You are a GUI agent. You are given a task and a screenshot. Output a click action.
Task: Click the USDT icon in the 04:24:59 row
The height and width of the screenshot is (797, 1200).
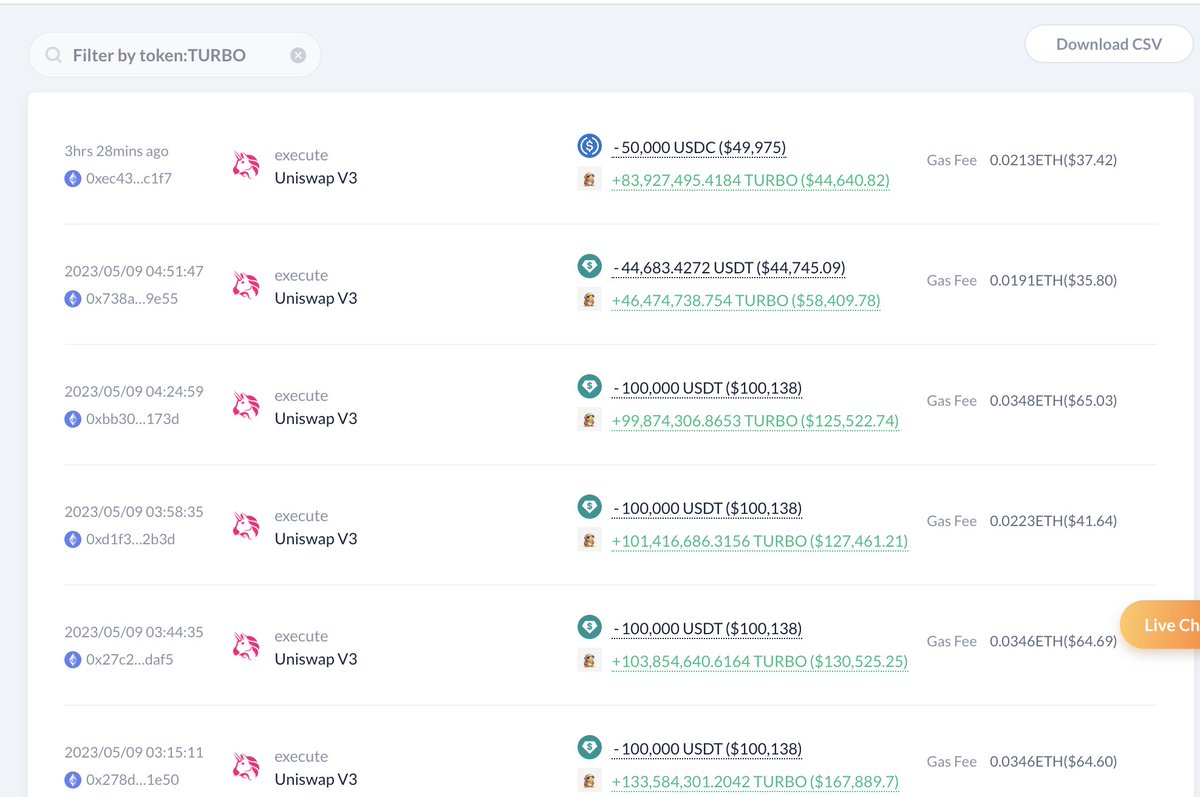(x=589, y=386)
